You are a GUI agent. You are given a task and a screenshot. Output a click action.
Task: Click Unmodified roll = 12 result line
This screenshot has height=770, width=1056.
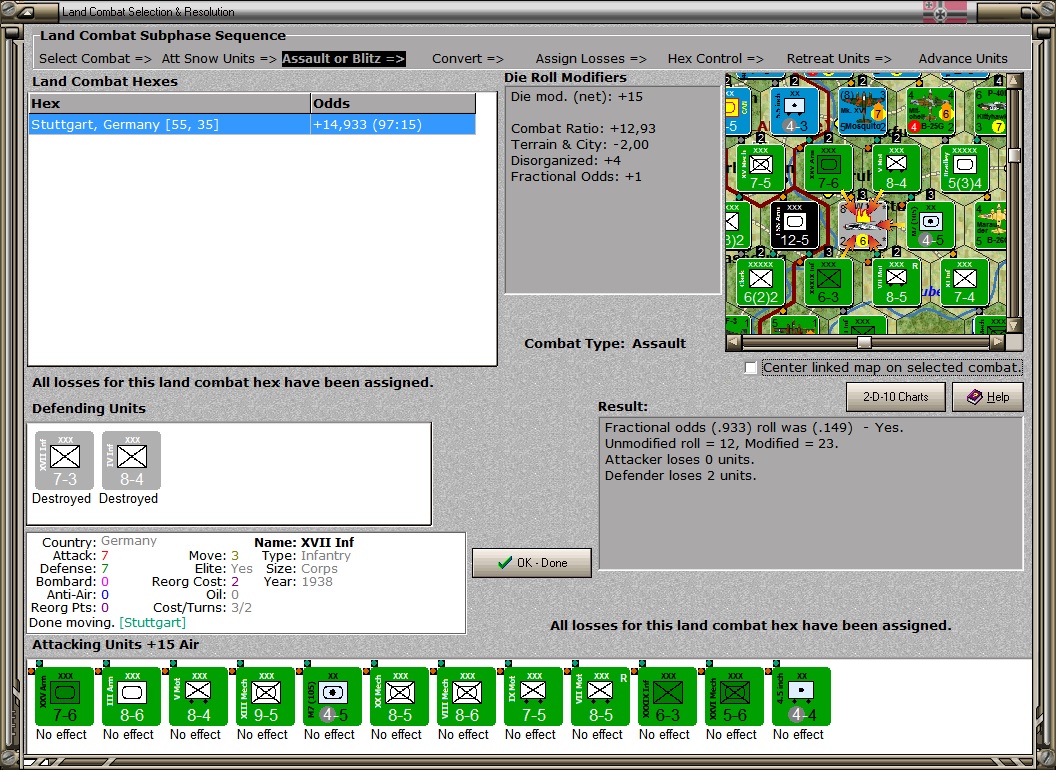point(721,443)
